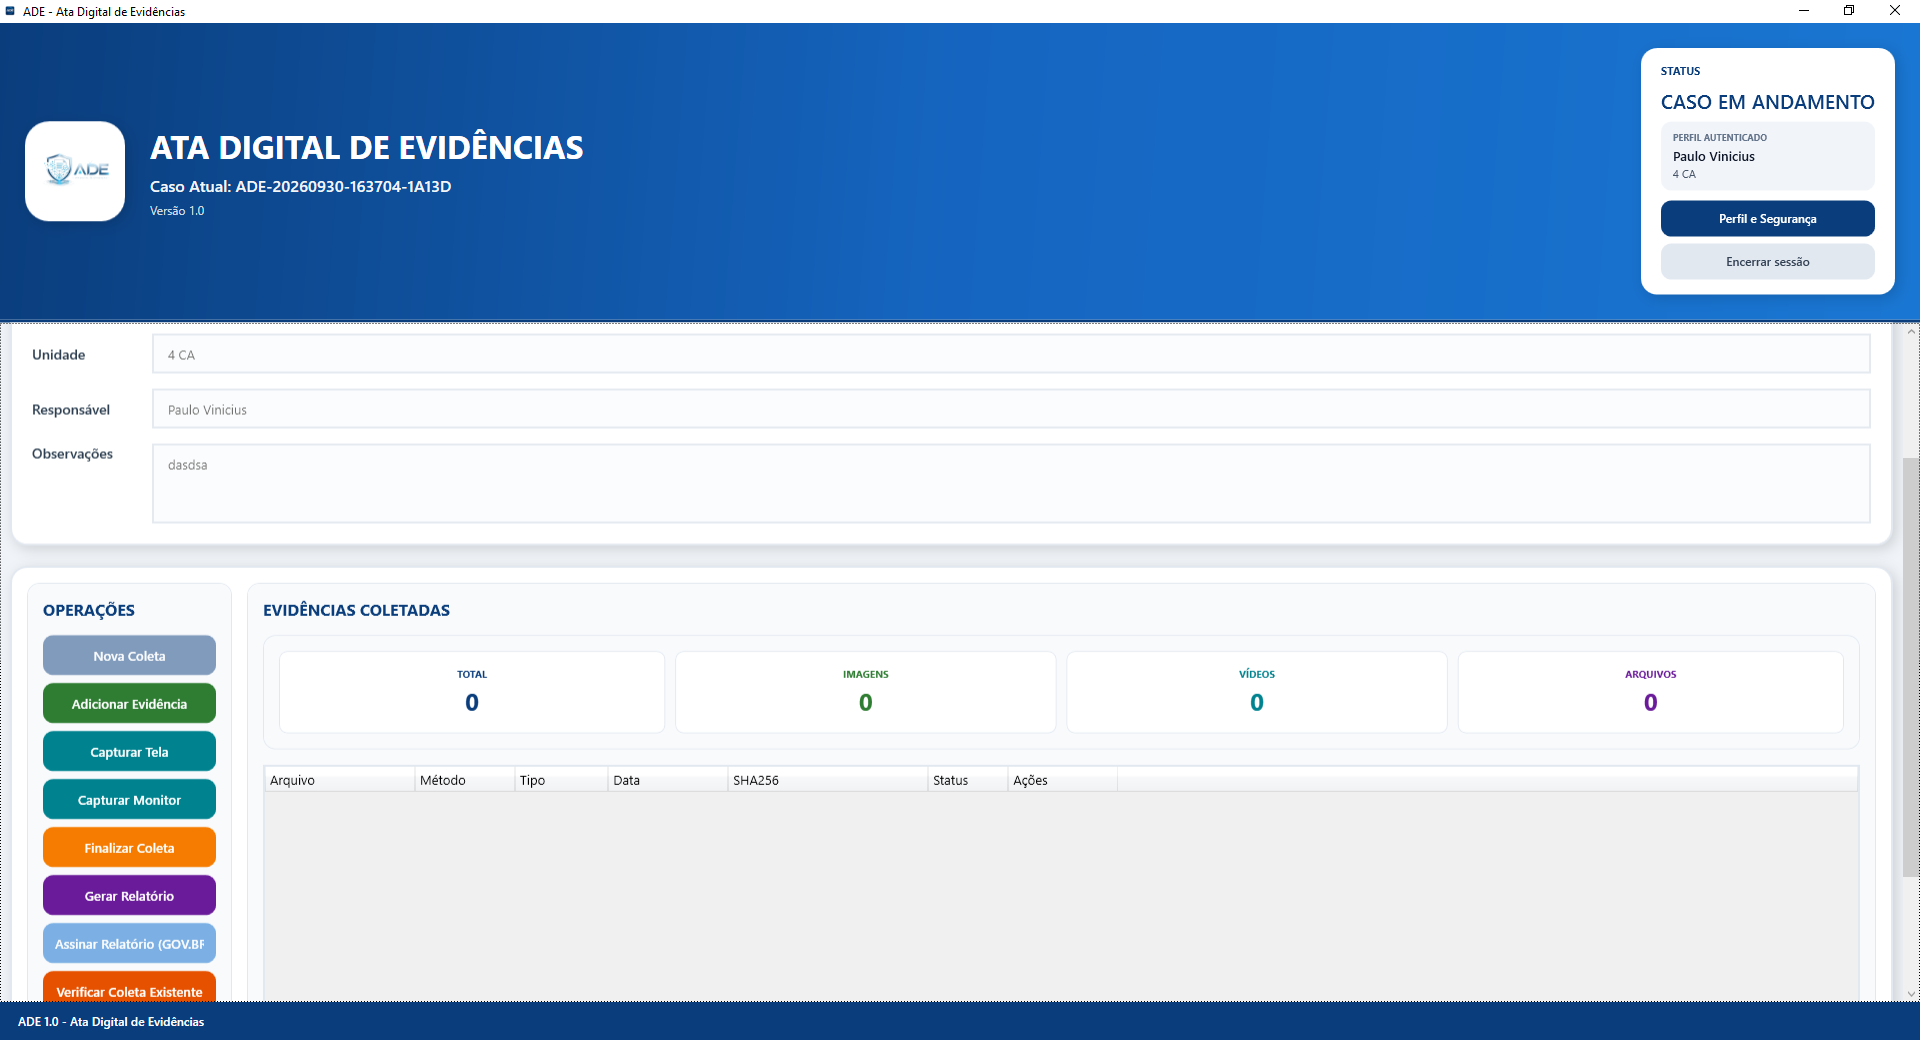Restore down the ADE window
This screenshot has width=1920, height=1040.
click(1849, 11)
